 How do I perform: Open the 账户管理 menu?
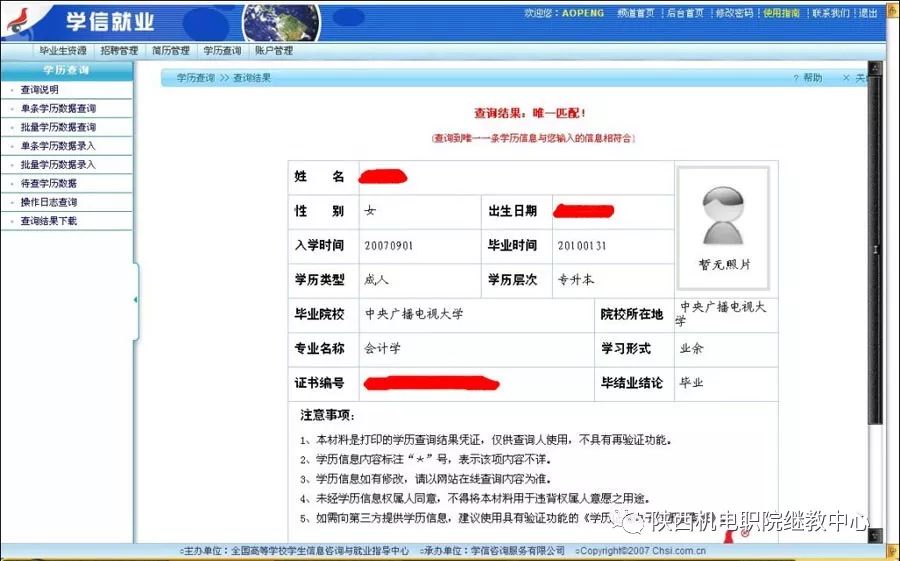(274, 51)
